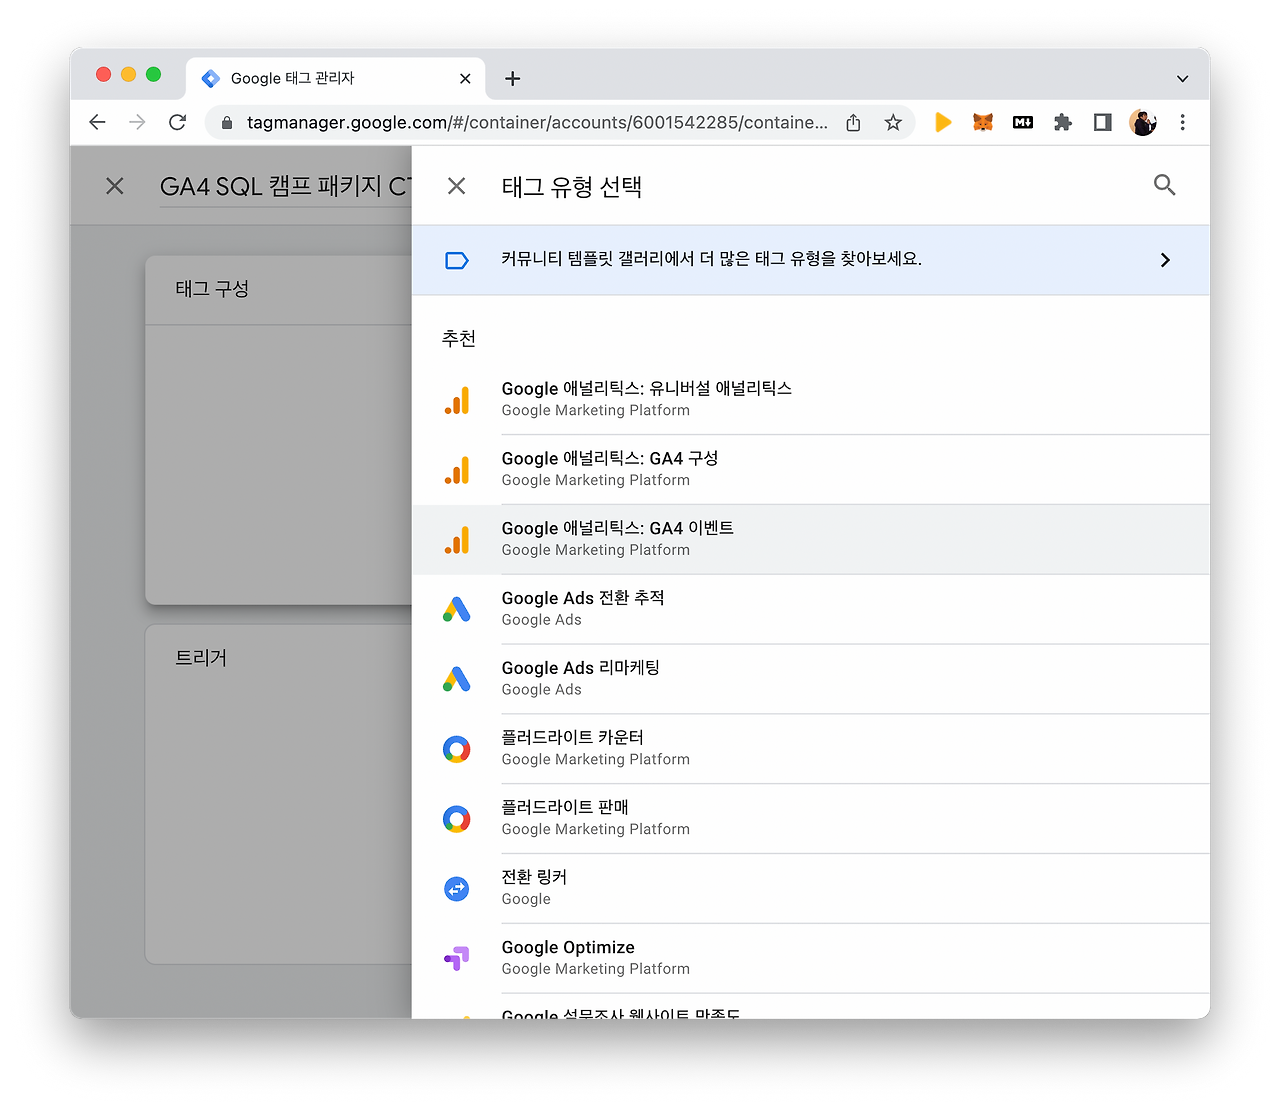Choose 전환 링커 tag type
Screen dimensions: 1280x1111
click(x=810, y=889)
